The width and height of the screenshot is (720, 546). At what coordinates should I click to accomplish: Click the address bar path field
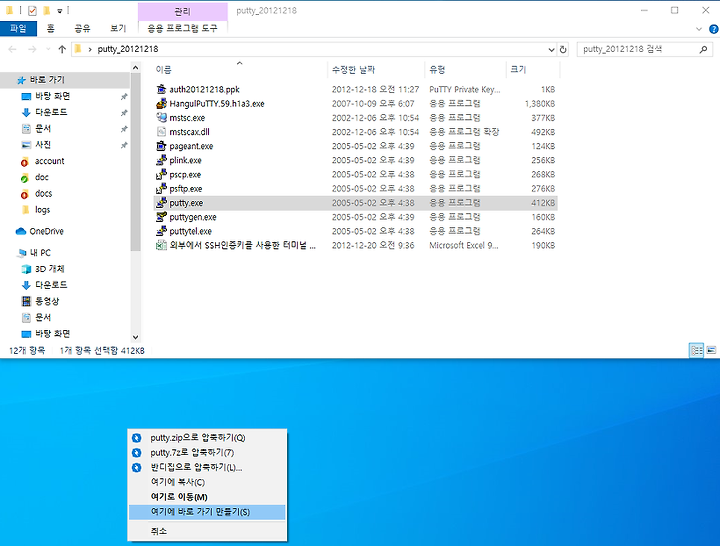(314, 49)
